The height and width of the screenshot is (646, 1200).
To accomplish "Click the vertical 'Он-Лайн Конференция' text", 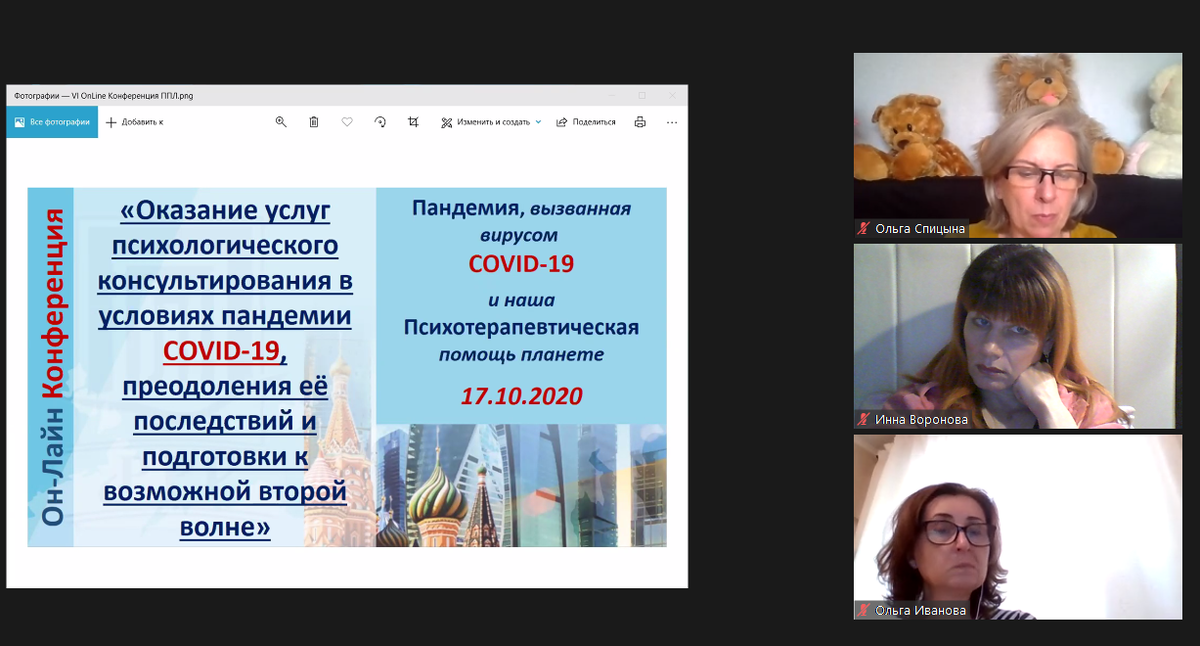I will [x=52, y=367].
